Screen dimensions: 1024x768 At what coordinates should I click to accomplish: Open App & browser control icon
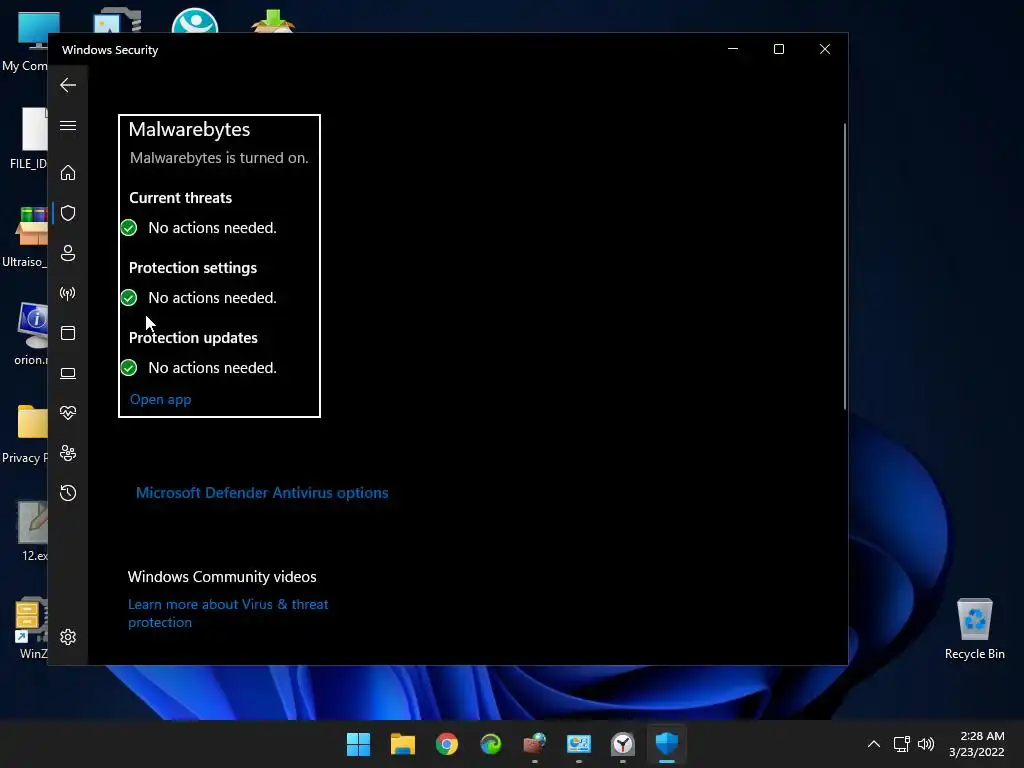click(x=68, y=333)
